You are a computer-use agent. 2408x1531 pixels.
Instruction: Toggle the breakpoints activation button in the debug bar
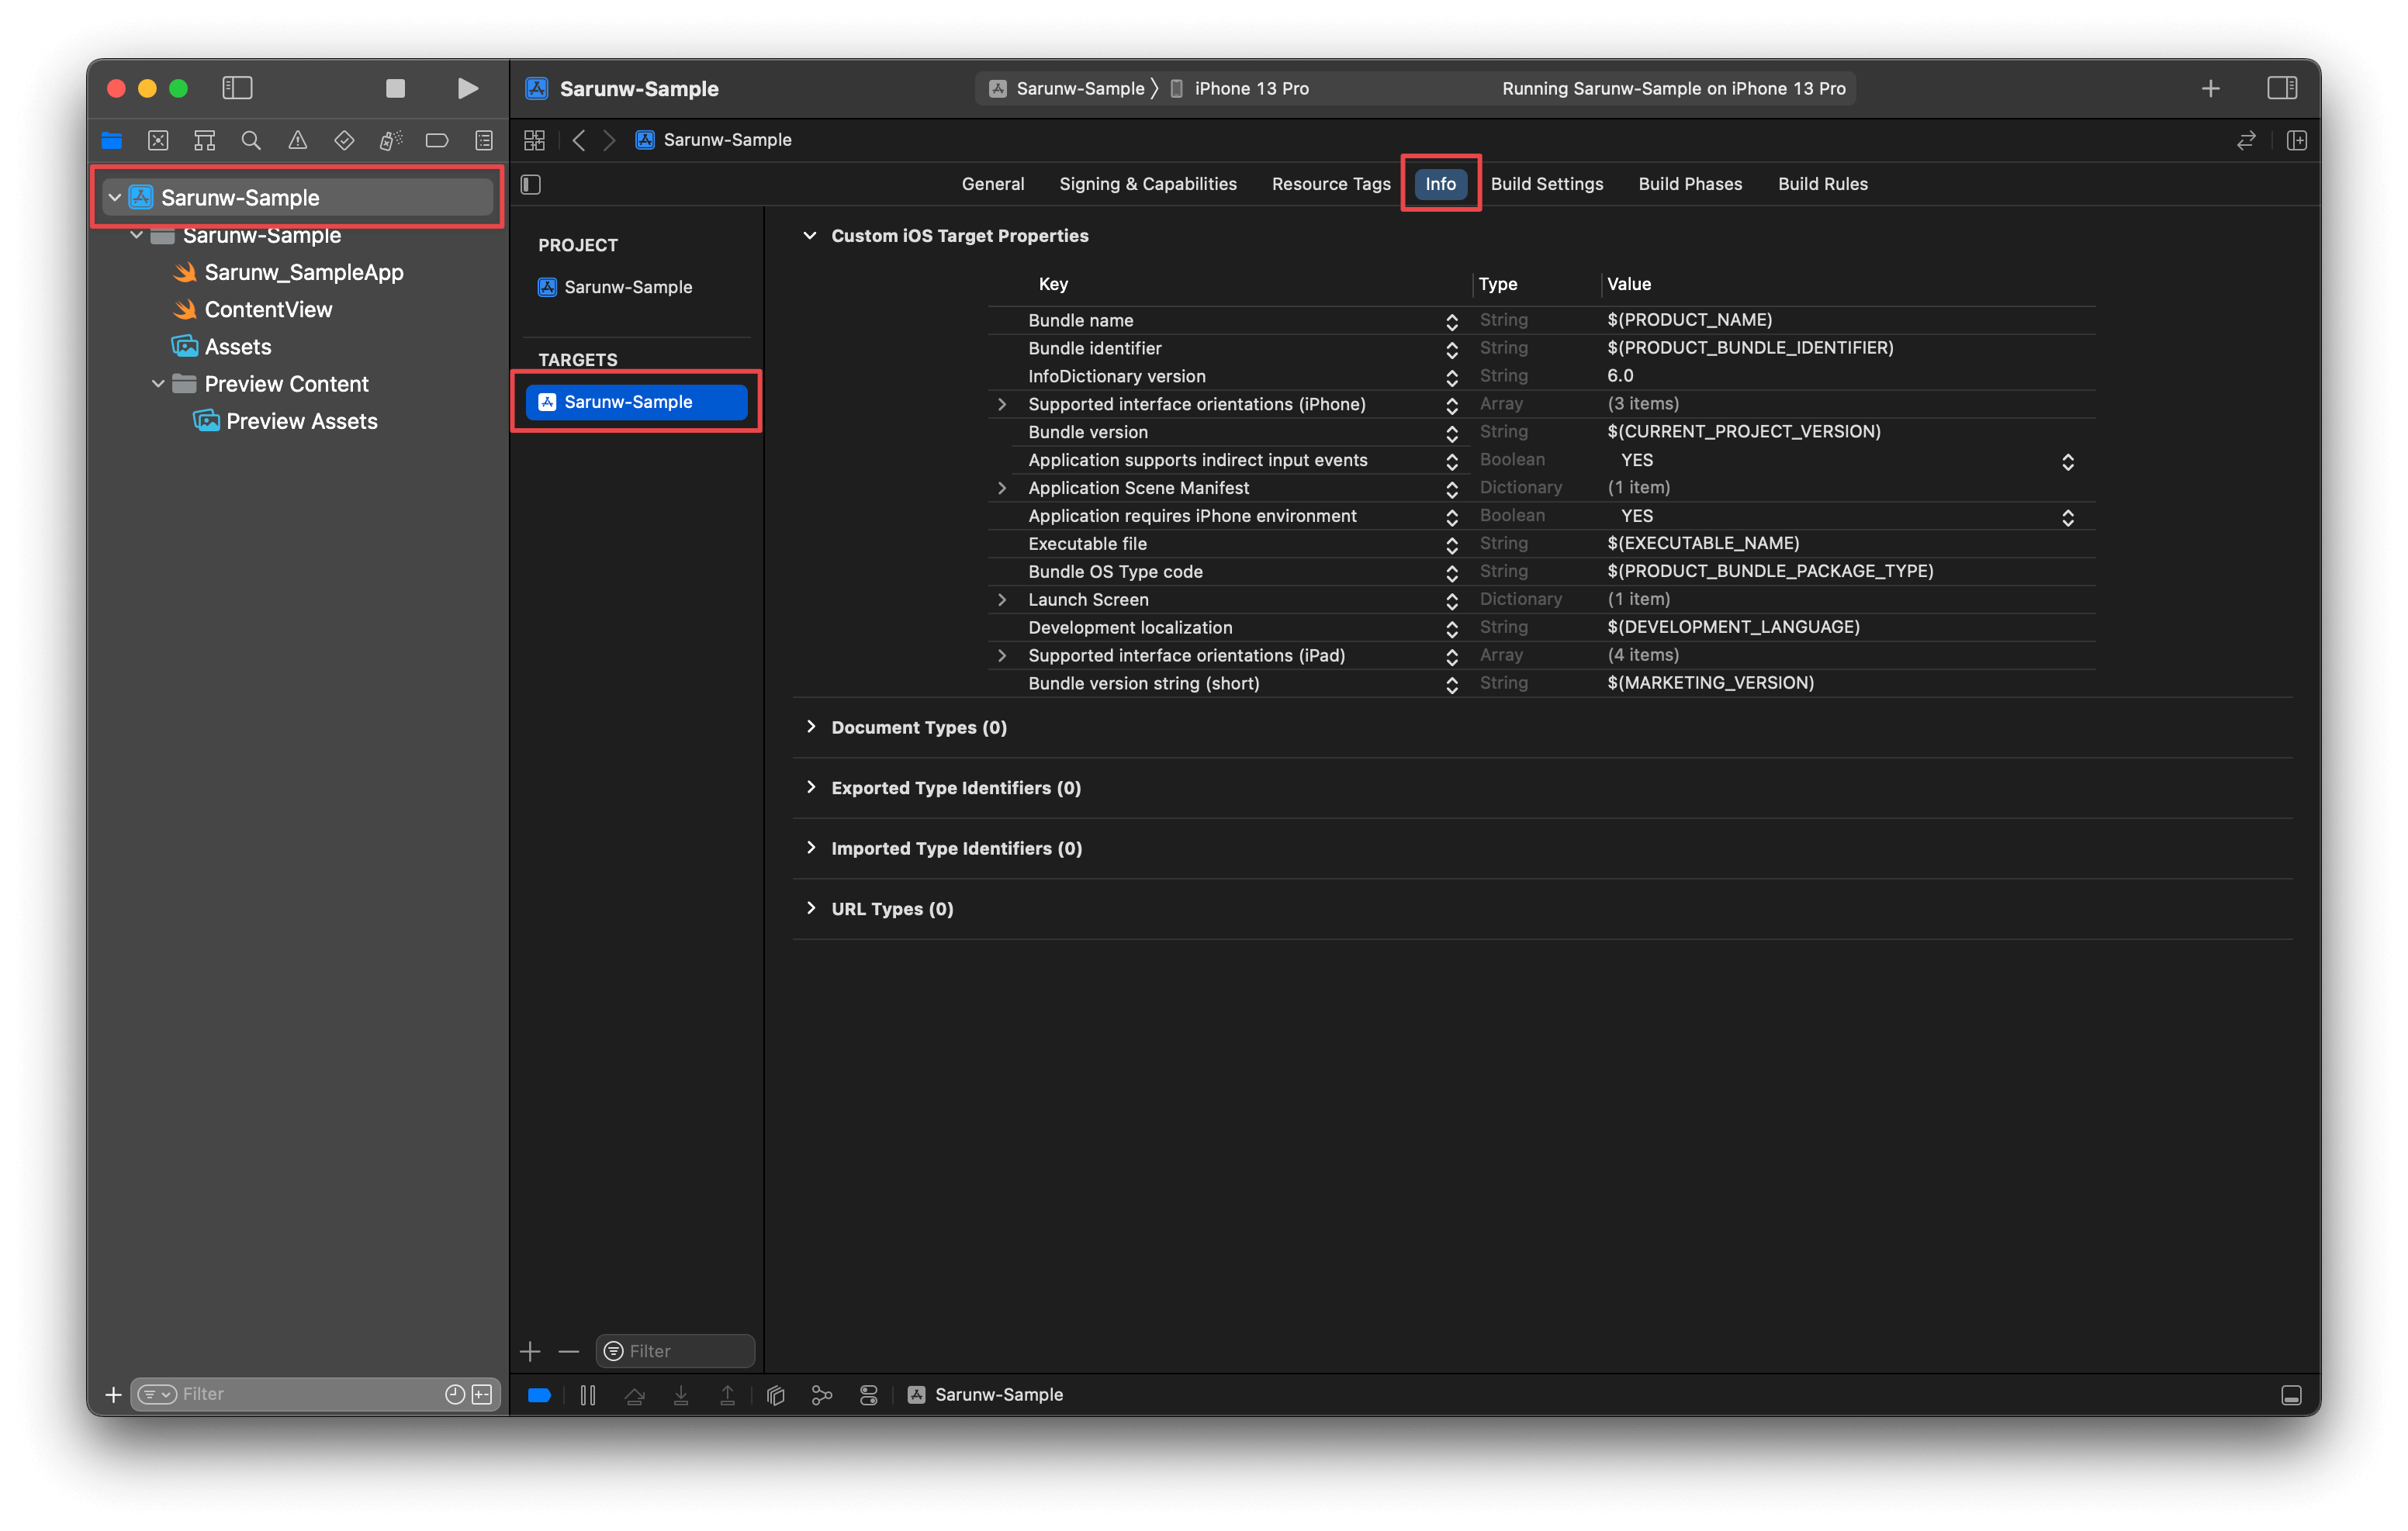pyautogui.click(x=539, y=1395)
